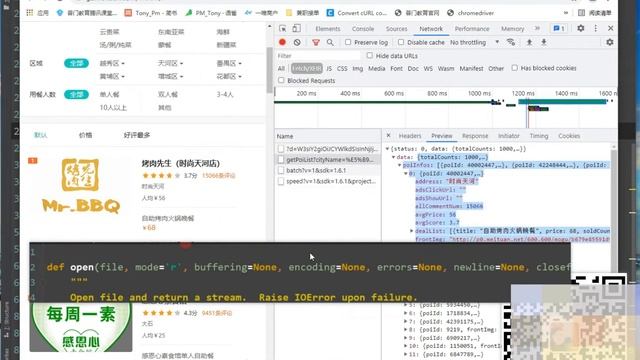Open the Convert cURL bookmark
This screenshot has height=360, width=640.
(357, 13)
